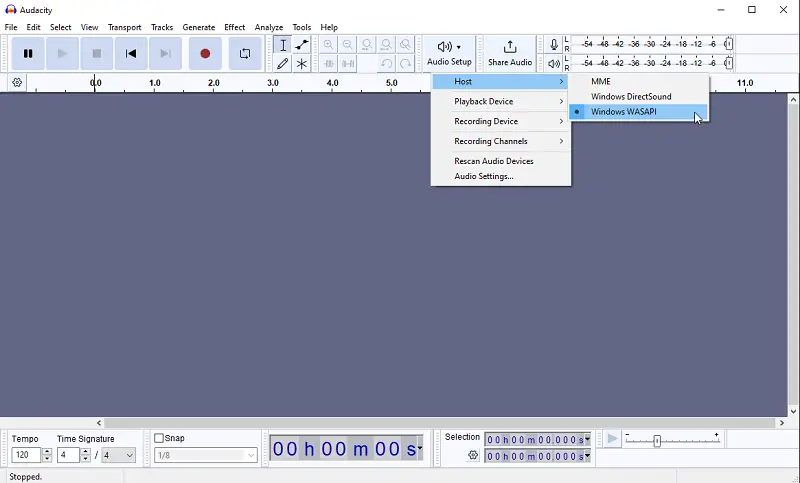Expand the Host submenu entry
This screenshot has height=483, width=800.
[x=501, y=82]
